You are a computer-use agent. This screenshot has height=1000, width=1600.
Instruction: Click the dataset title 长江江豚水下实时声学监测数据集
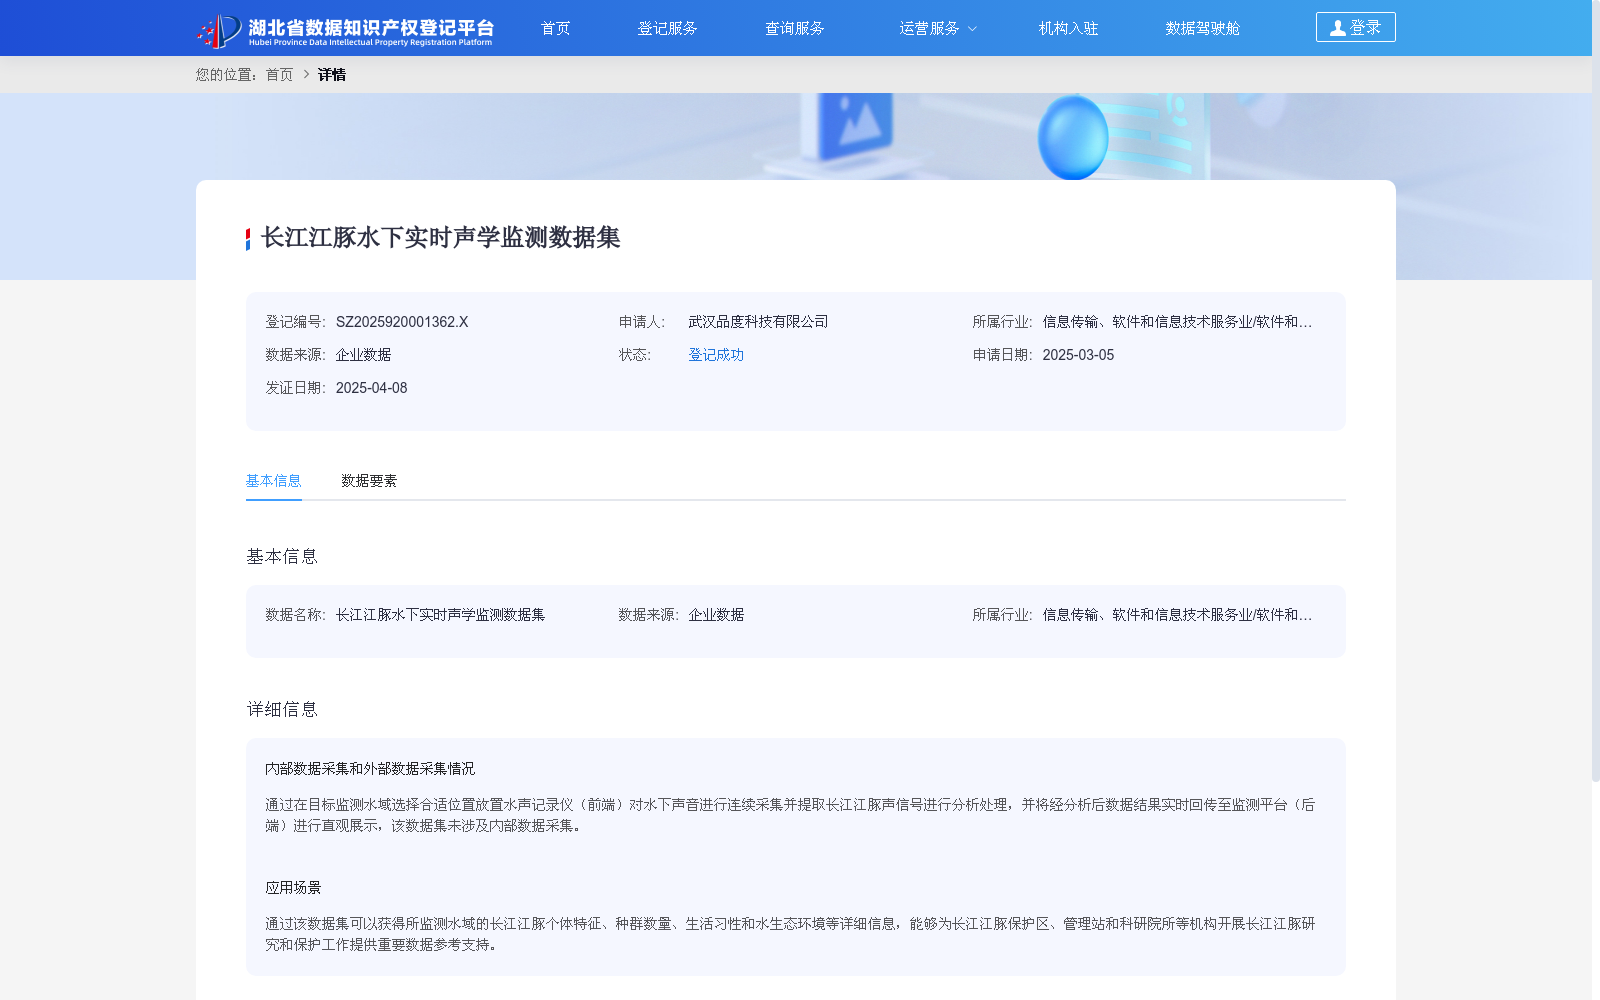tap(440, 238)
